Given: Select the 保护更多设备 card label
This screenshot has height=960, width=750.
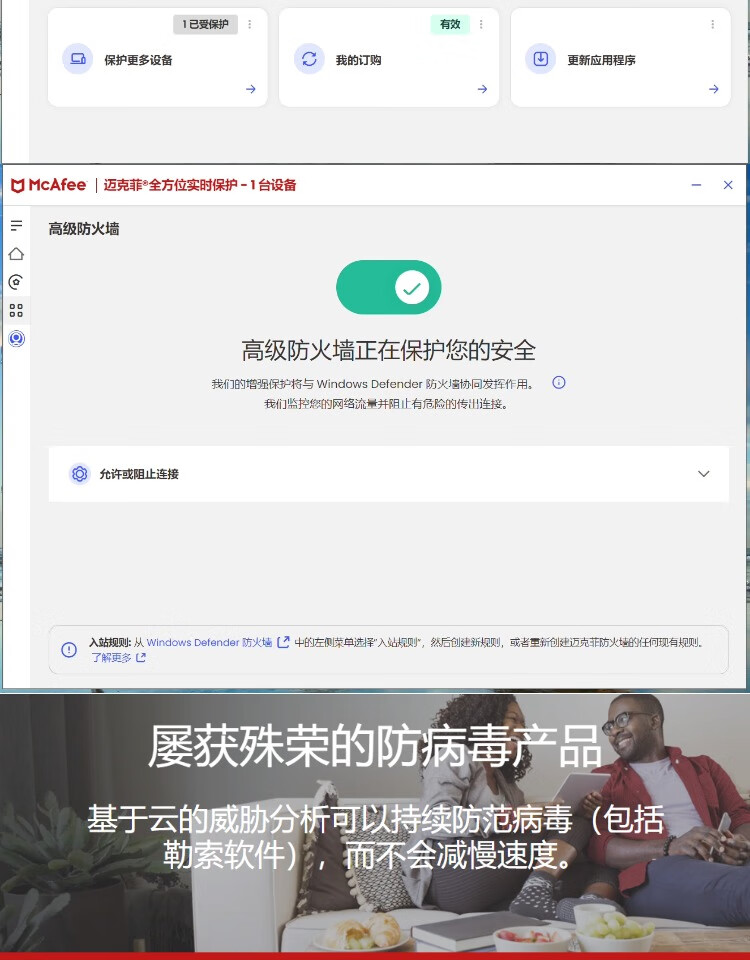Looking at the screenshot, I should (138, 60).
